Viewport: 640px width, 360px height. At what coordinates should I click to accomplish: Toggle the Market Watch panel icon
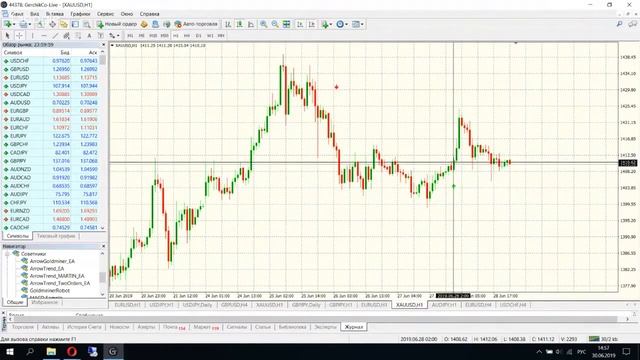pyautogui.click(x=40, y=24)
